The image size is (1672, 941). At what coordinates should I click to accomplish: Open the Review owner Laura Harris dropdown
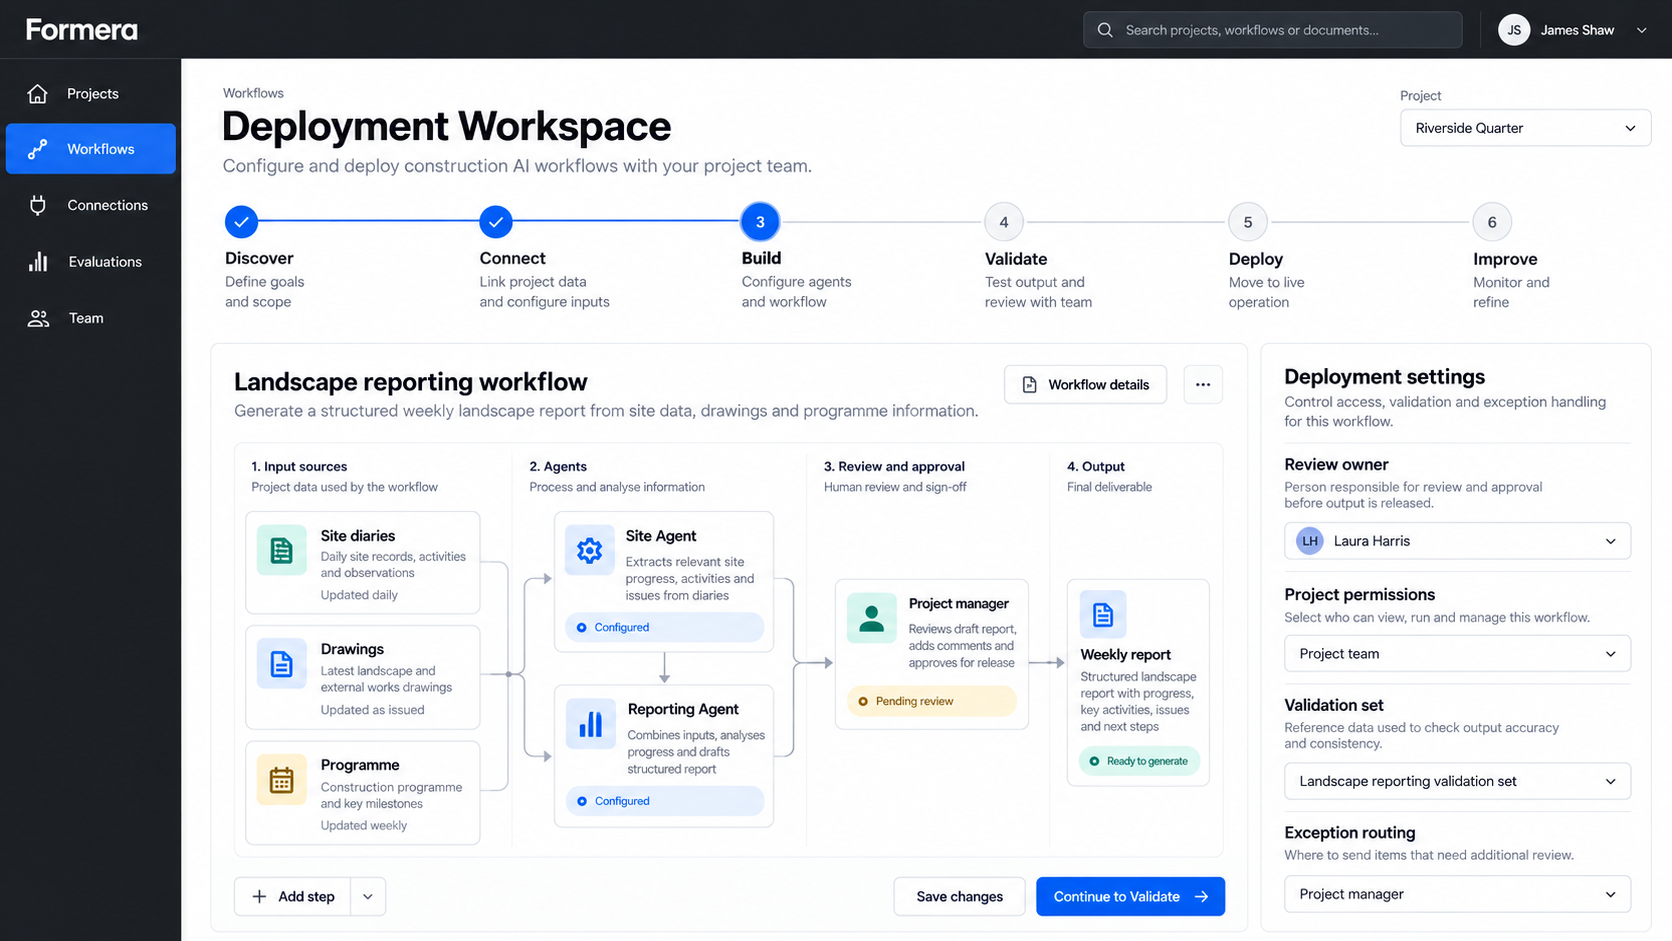click(x=1458, y=541)
